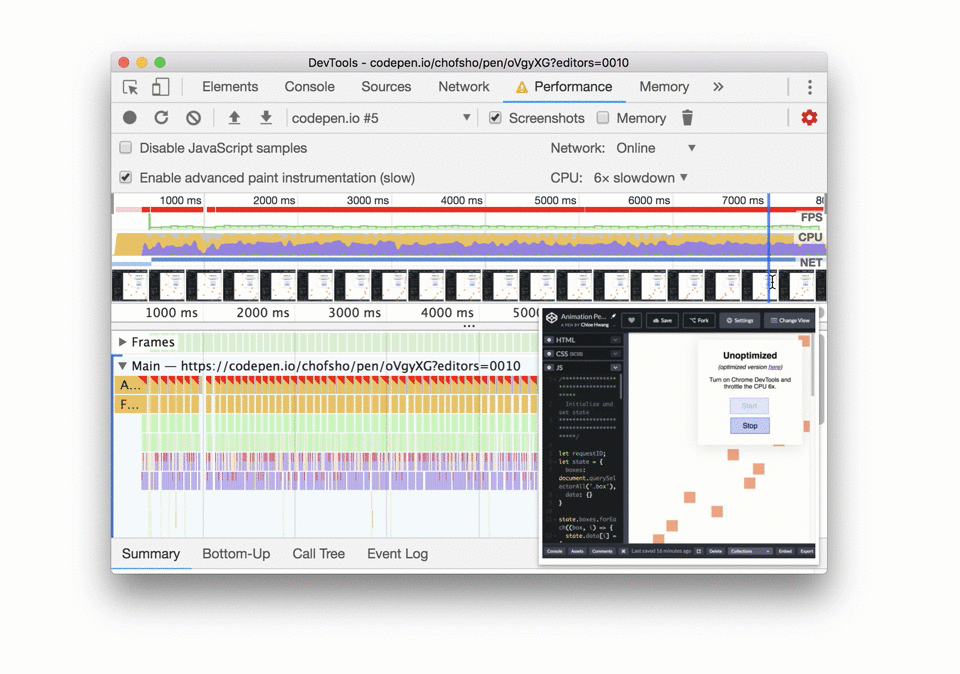Click the reload and profile icon
This screenshot has height=674, width=960.
[161, 118]
